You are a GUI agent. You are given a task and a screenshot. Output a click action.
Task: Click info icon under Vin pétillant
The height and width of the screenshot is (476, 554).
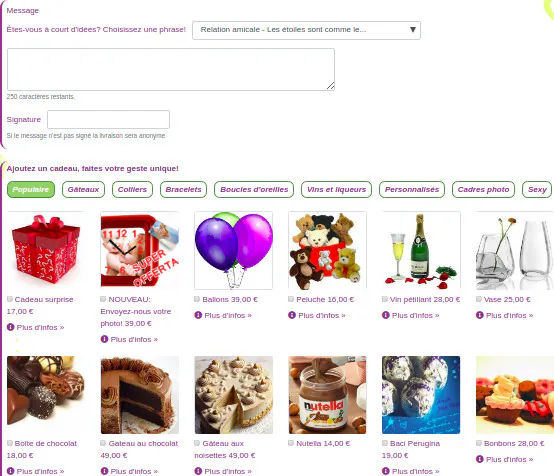[x=386, y=315]
